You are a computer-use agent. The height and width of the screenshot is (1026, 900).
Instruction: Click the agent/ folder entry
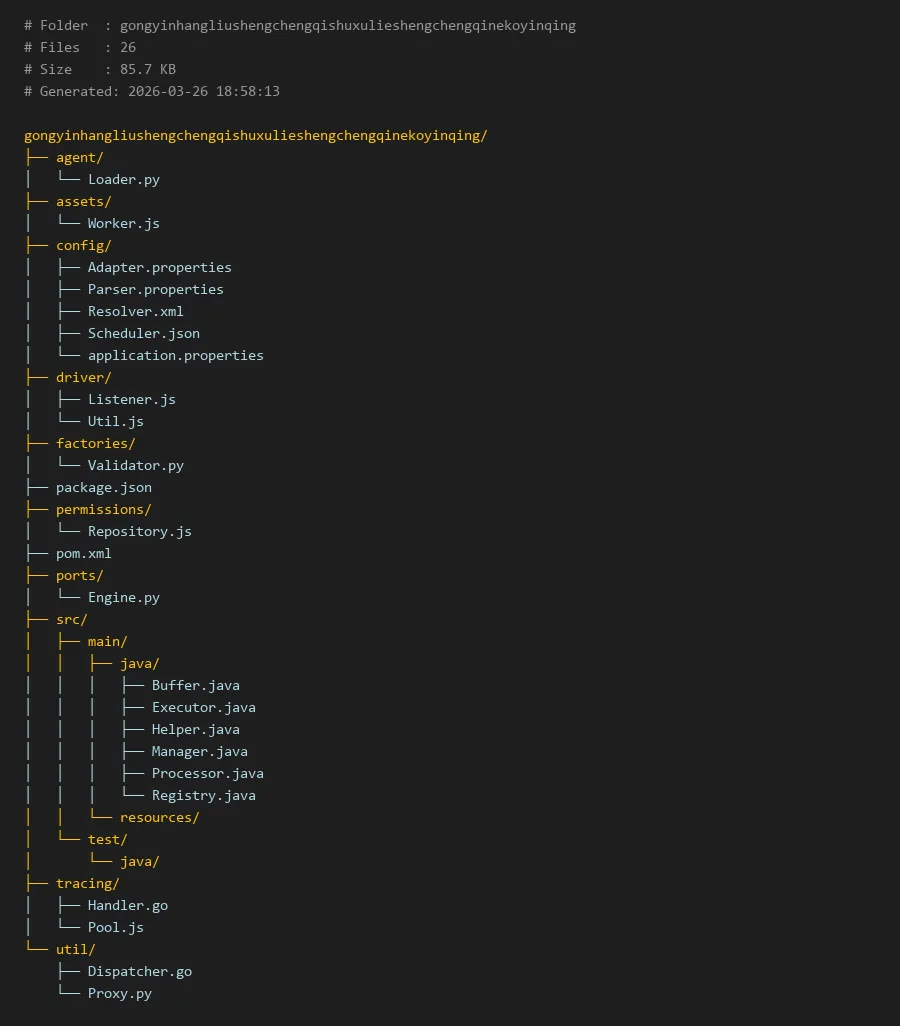[79, 157]
